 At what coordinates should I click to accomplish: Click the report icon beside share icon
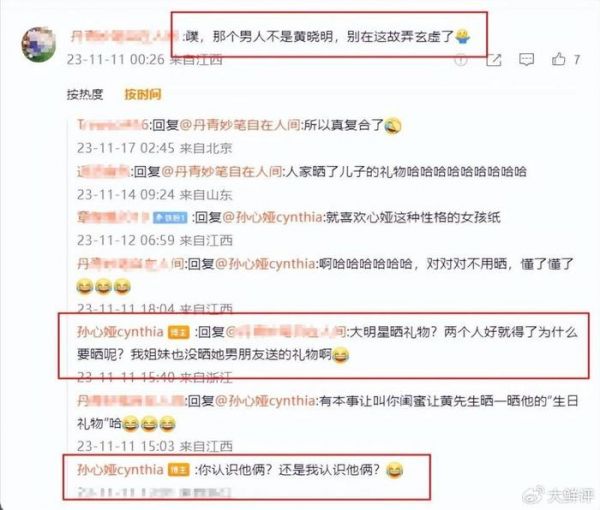point(461,60)
